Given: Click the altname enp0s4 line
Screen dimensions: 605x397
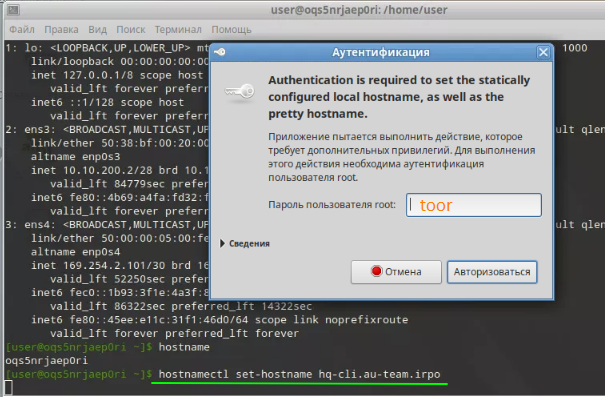Looking at the screenshot, I should coord(76,252).
